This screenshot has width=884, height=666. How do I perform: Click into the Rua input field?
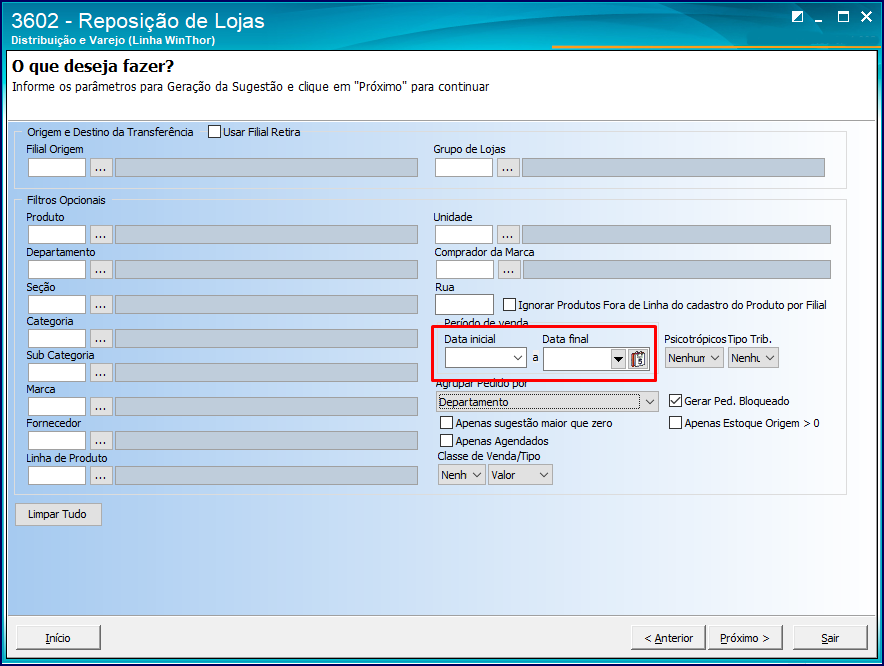click(465, 305)
